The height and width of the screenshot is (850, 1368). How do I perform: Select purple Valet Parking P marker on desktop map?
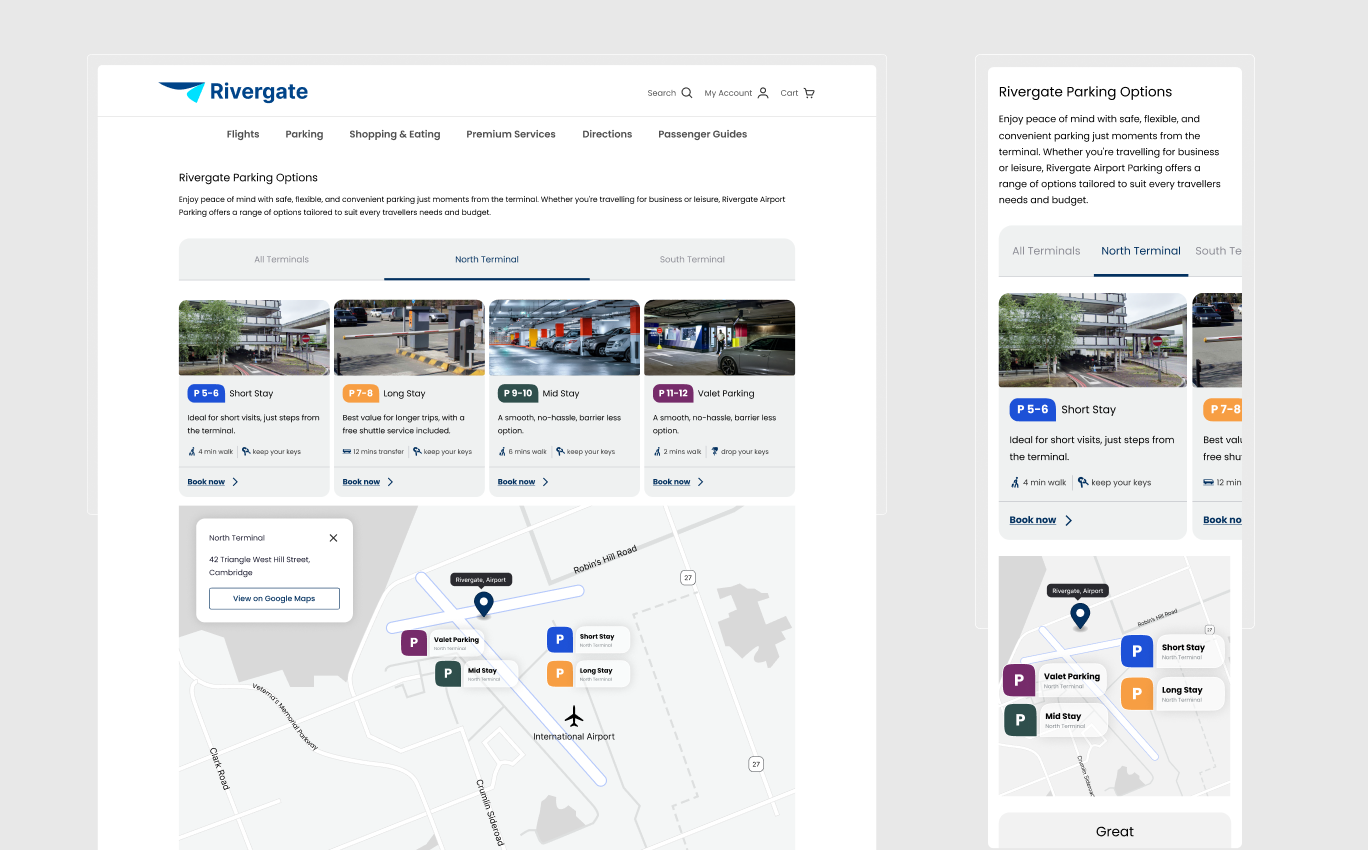pyautogui.click(x=414, y=643)
